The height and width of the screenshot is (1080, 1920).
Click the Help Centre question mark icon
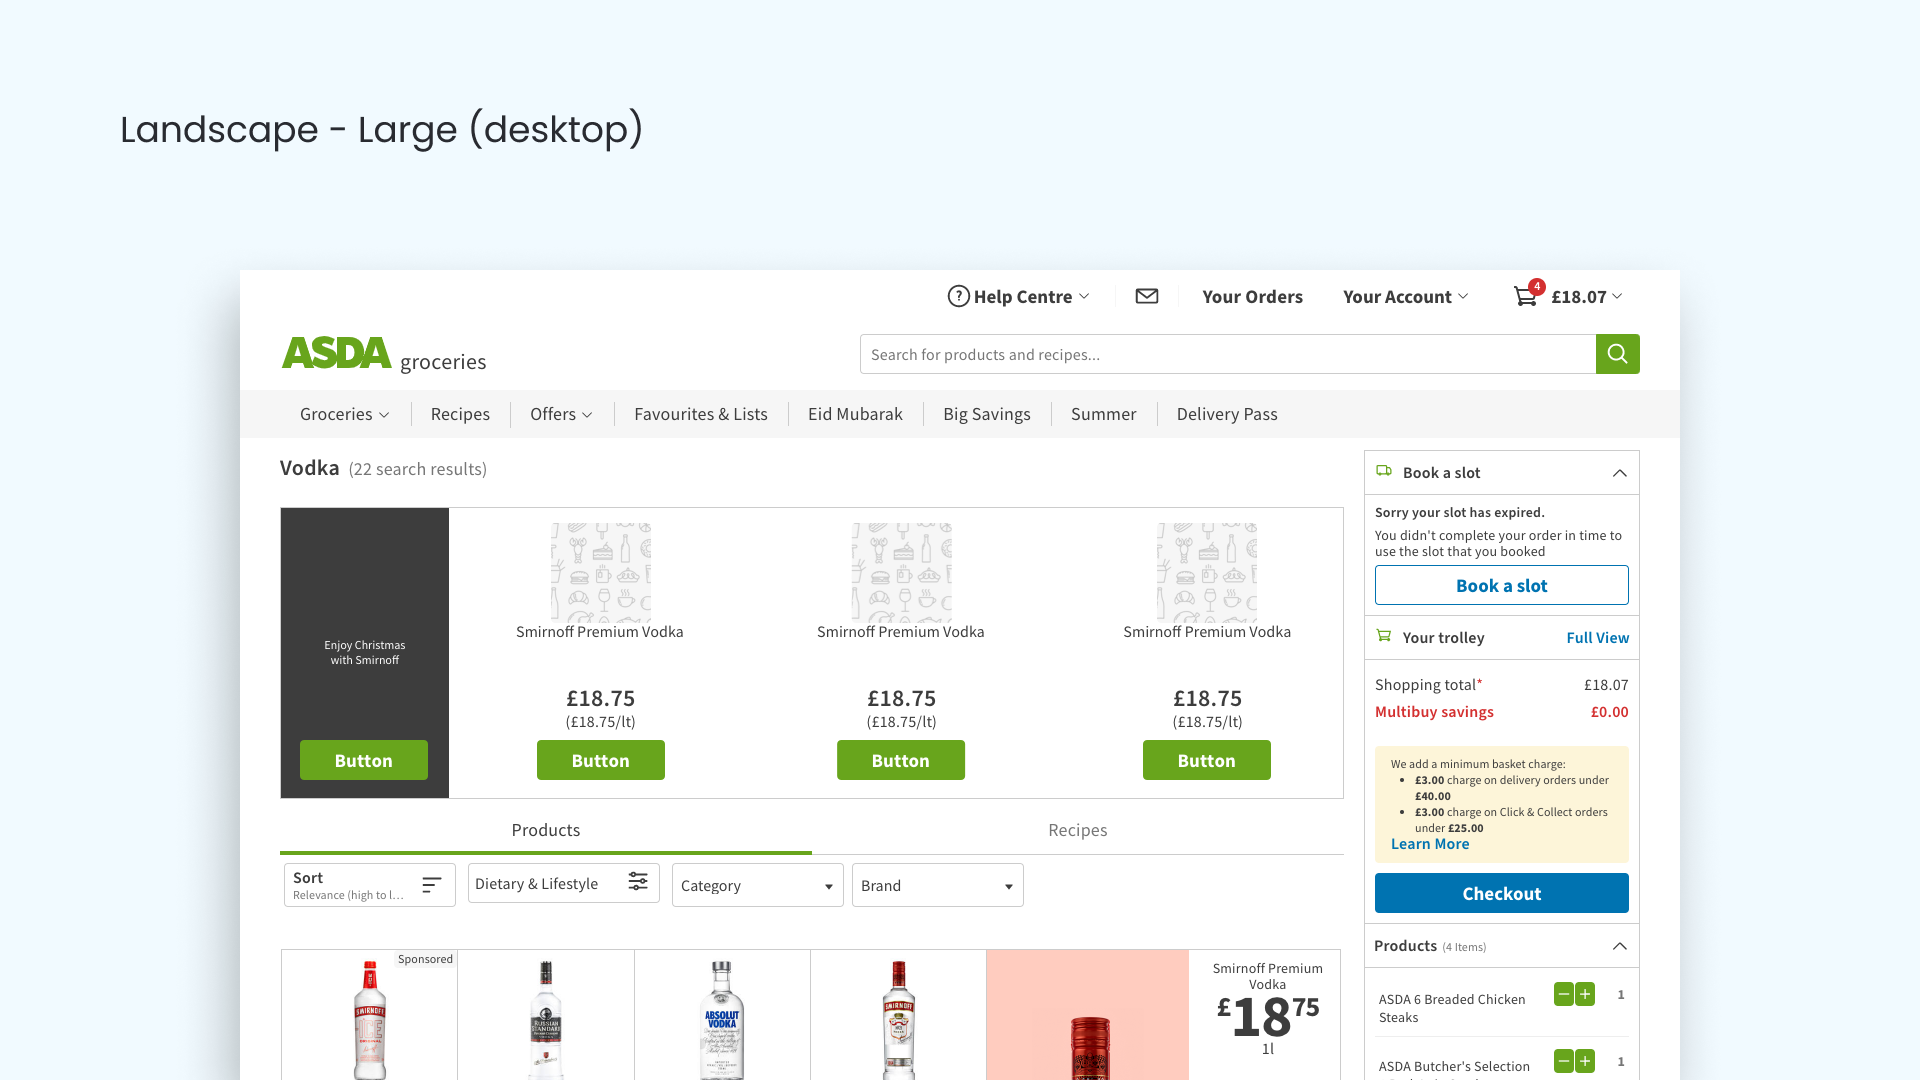(x=958, y=296)
